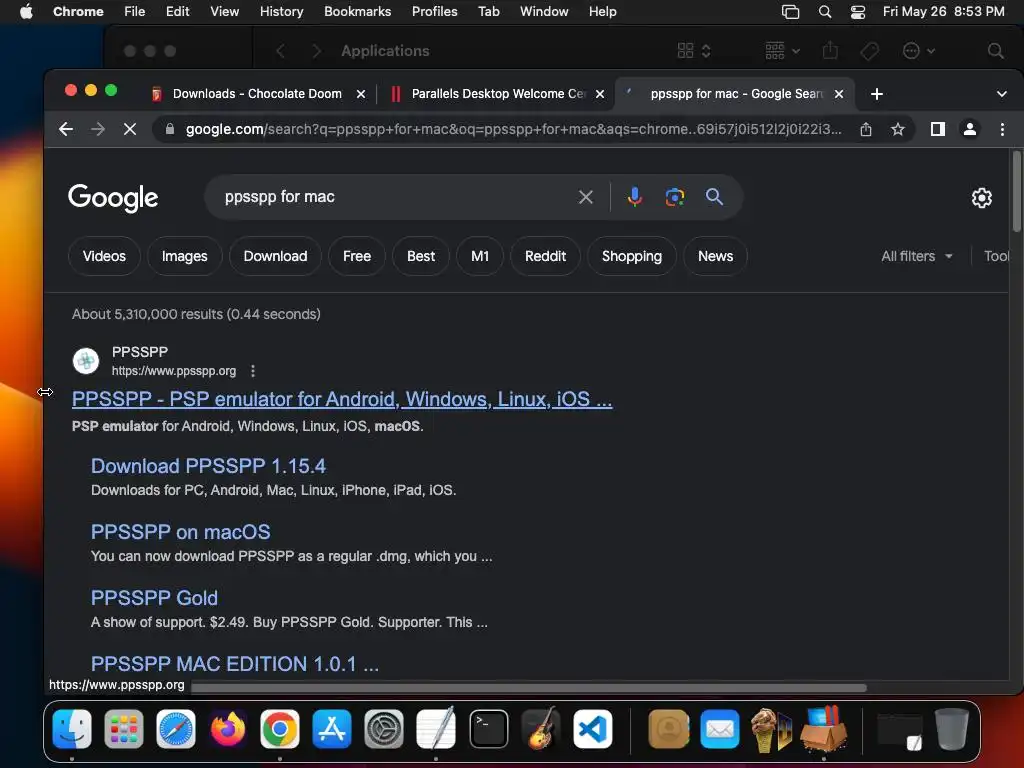Open Google quick settings gear
The height and width of the screenshot is (768, 1024).
point(982,198)
